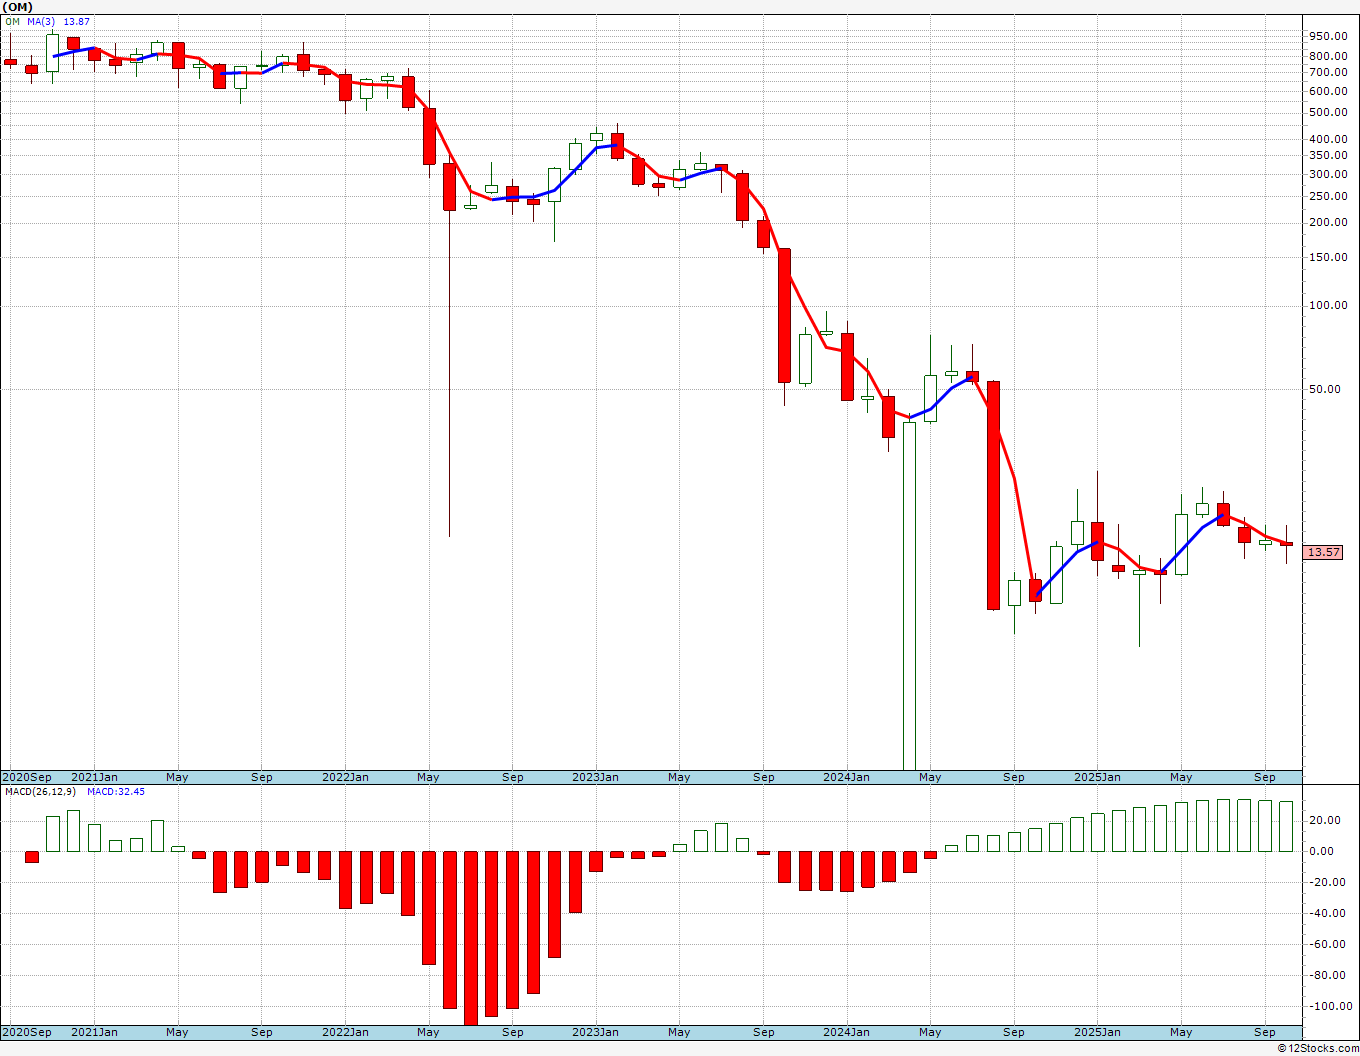Click the OM symbol beside MA(3)
The image size is (1360, 1056).
(x=12, y=21)
